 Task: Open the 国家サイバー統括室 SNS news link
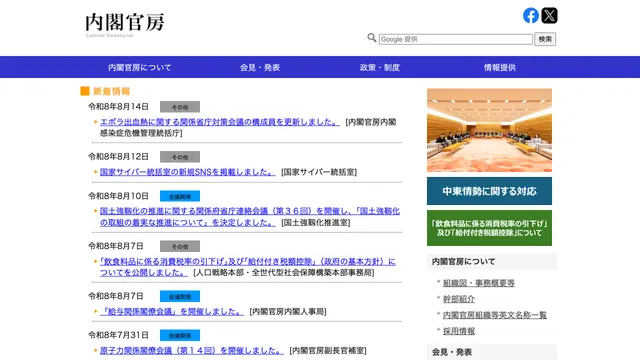pyautogui.click(x=188, y=172)
